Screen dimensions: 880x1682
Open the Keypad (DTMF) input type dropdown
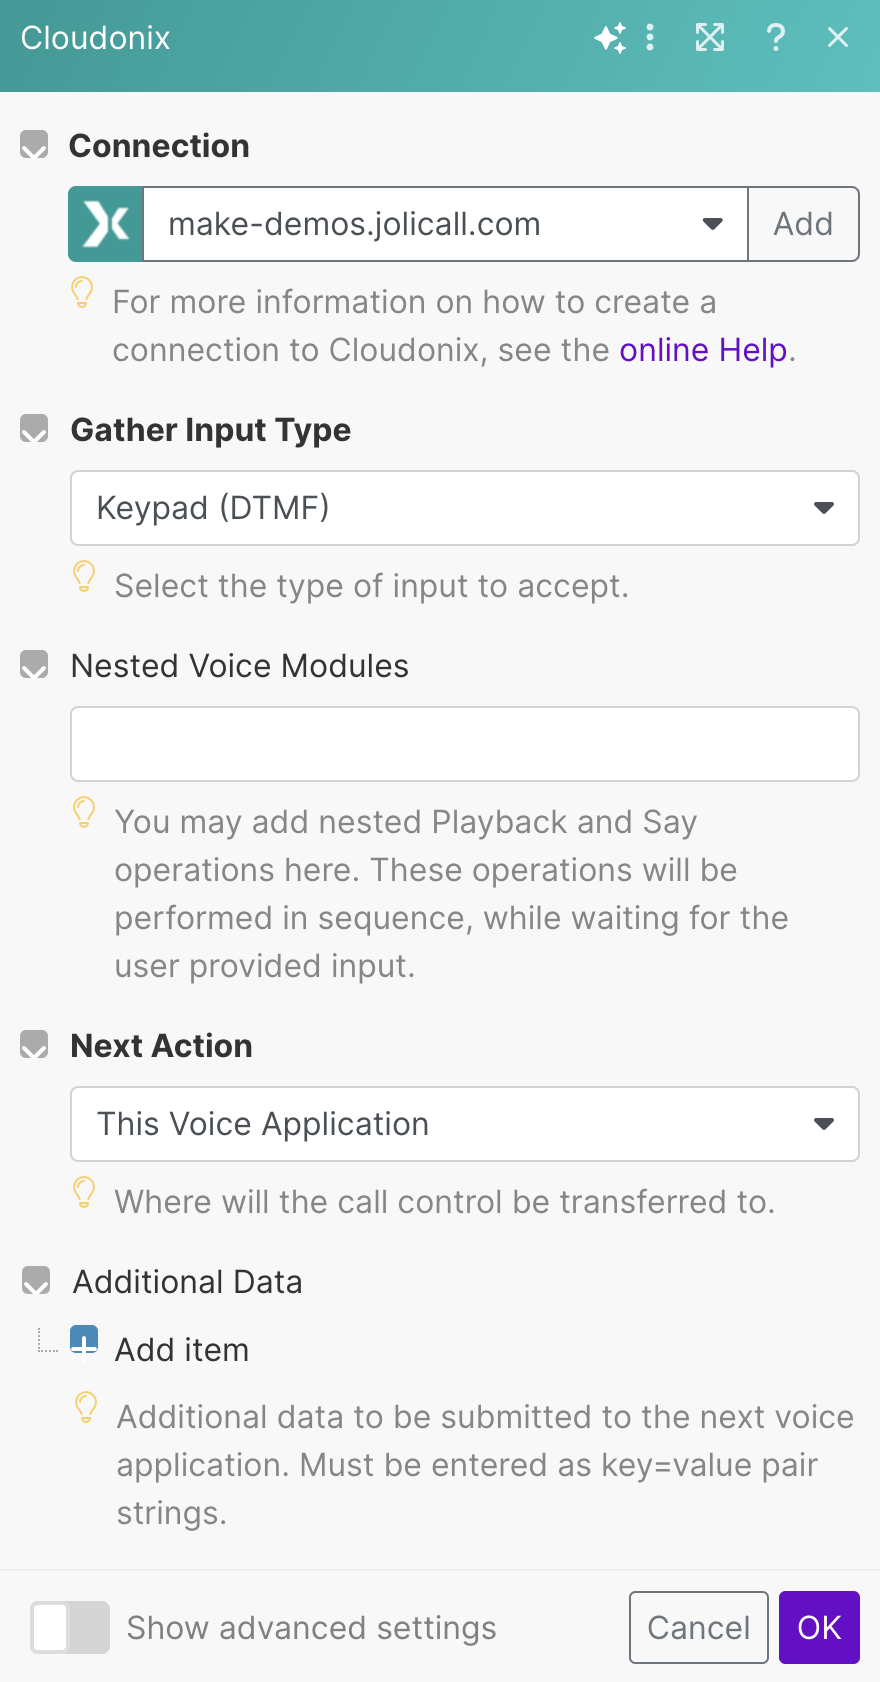click(465, 508)
